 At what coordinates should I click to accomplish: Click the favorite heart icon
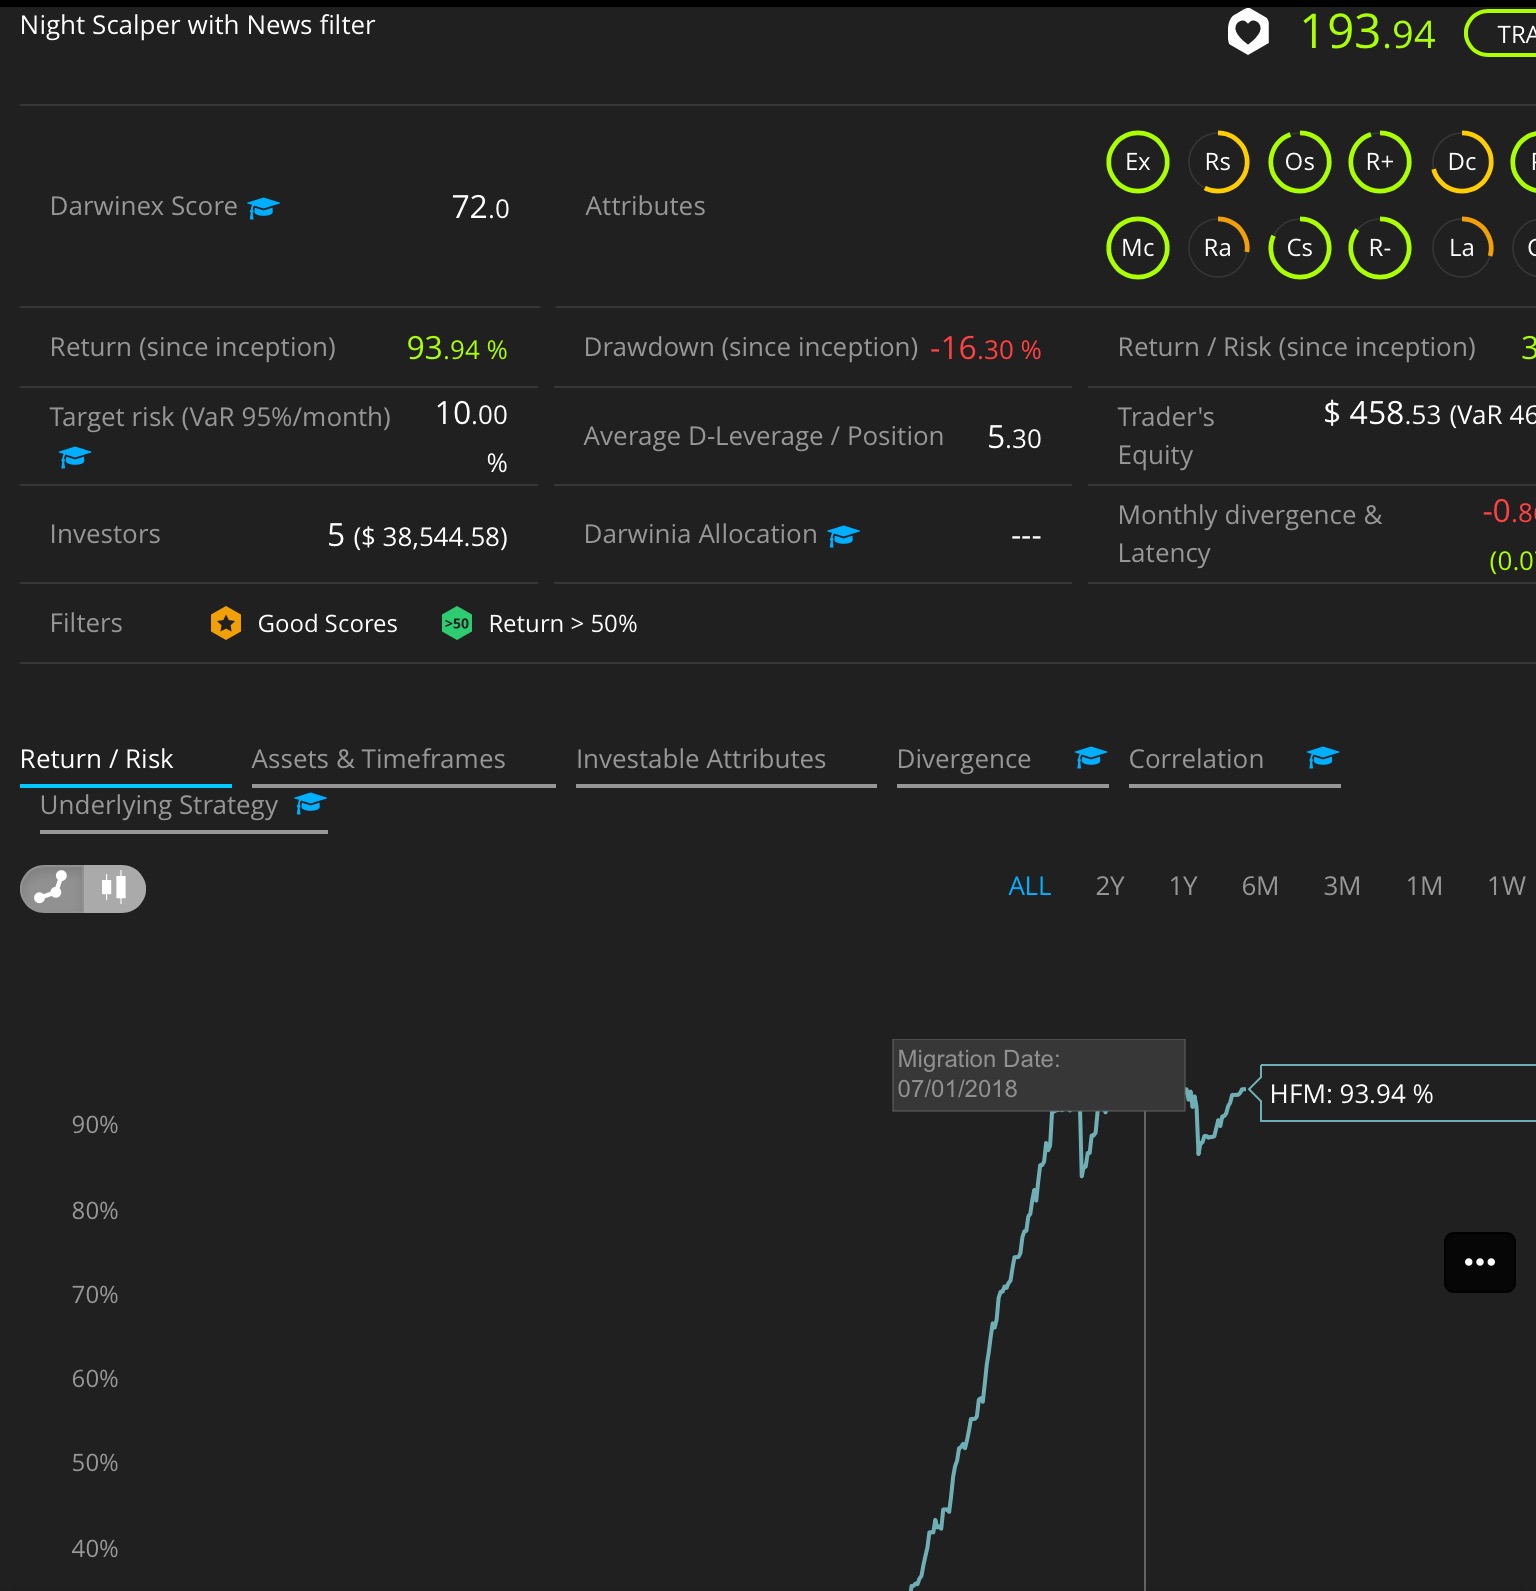1248,32
